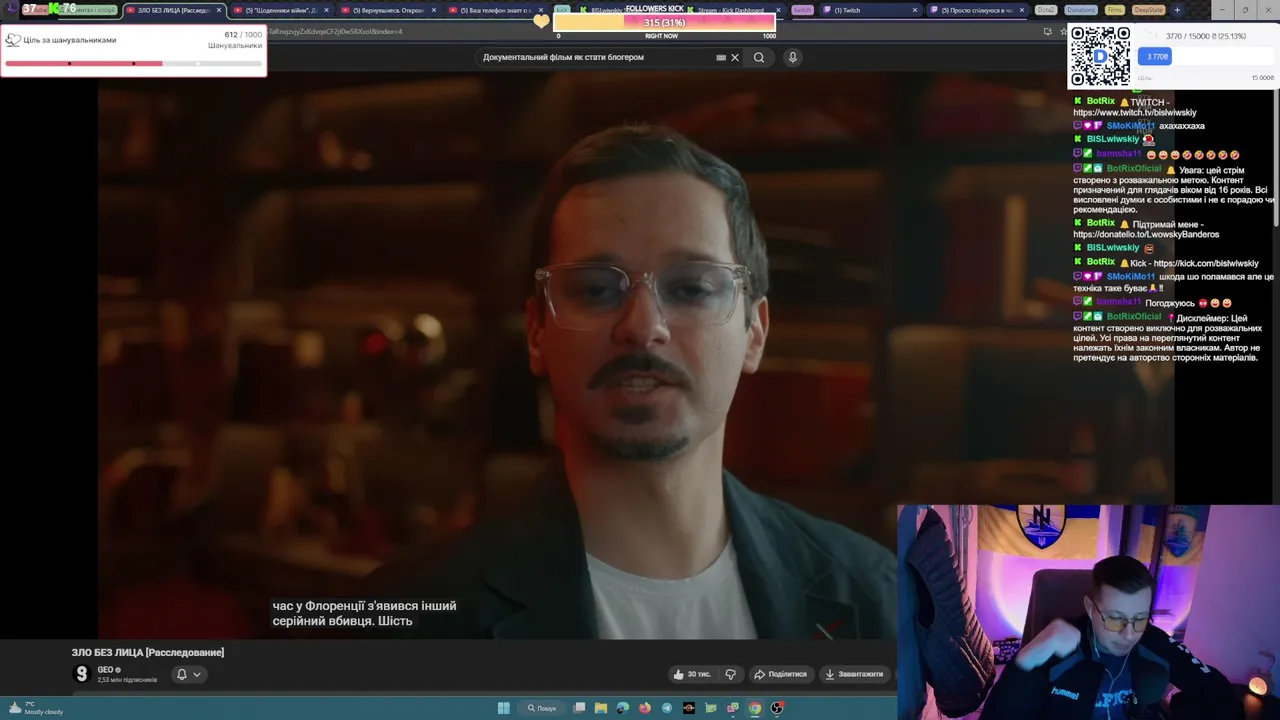Click the ЗЛО БЕЗ ЛИЦА video title
This screenshot has height=720, width=1280.
tap(148, 652)
